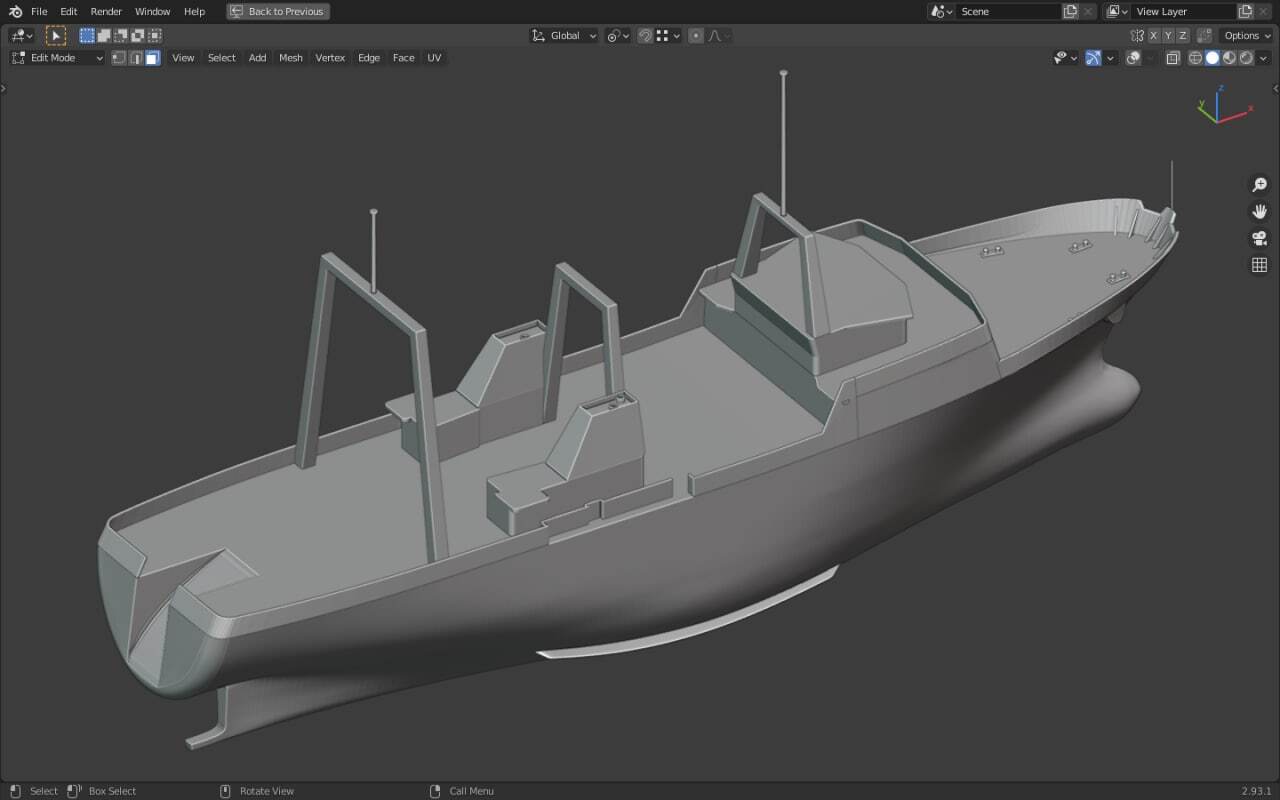
Task: Open the Select menu in viewport header
Action: coord(221,58)
